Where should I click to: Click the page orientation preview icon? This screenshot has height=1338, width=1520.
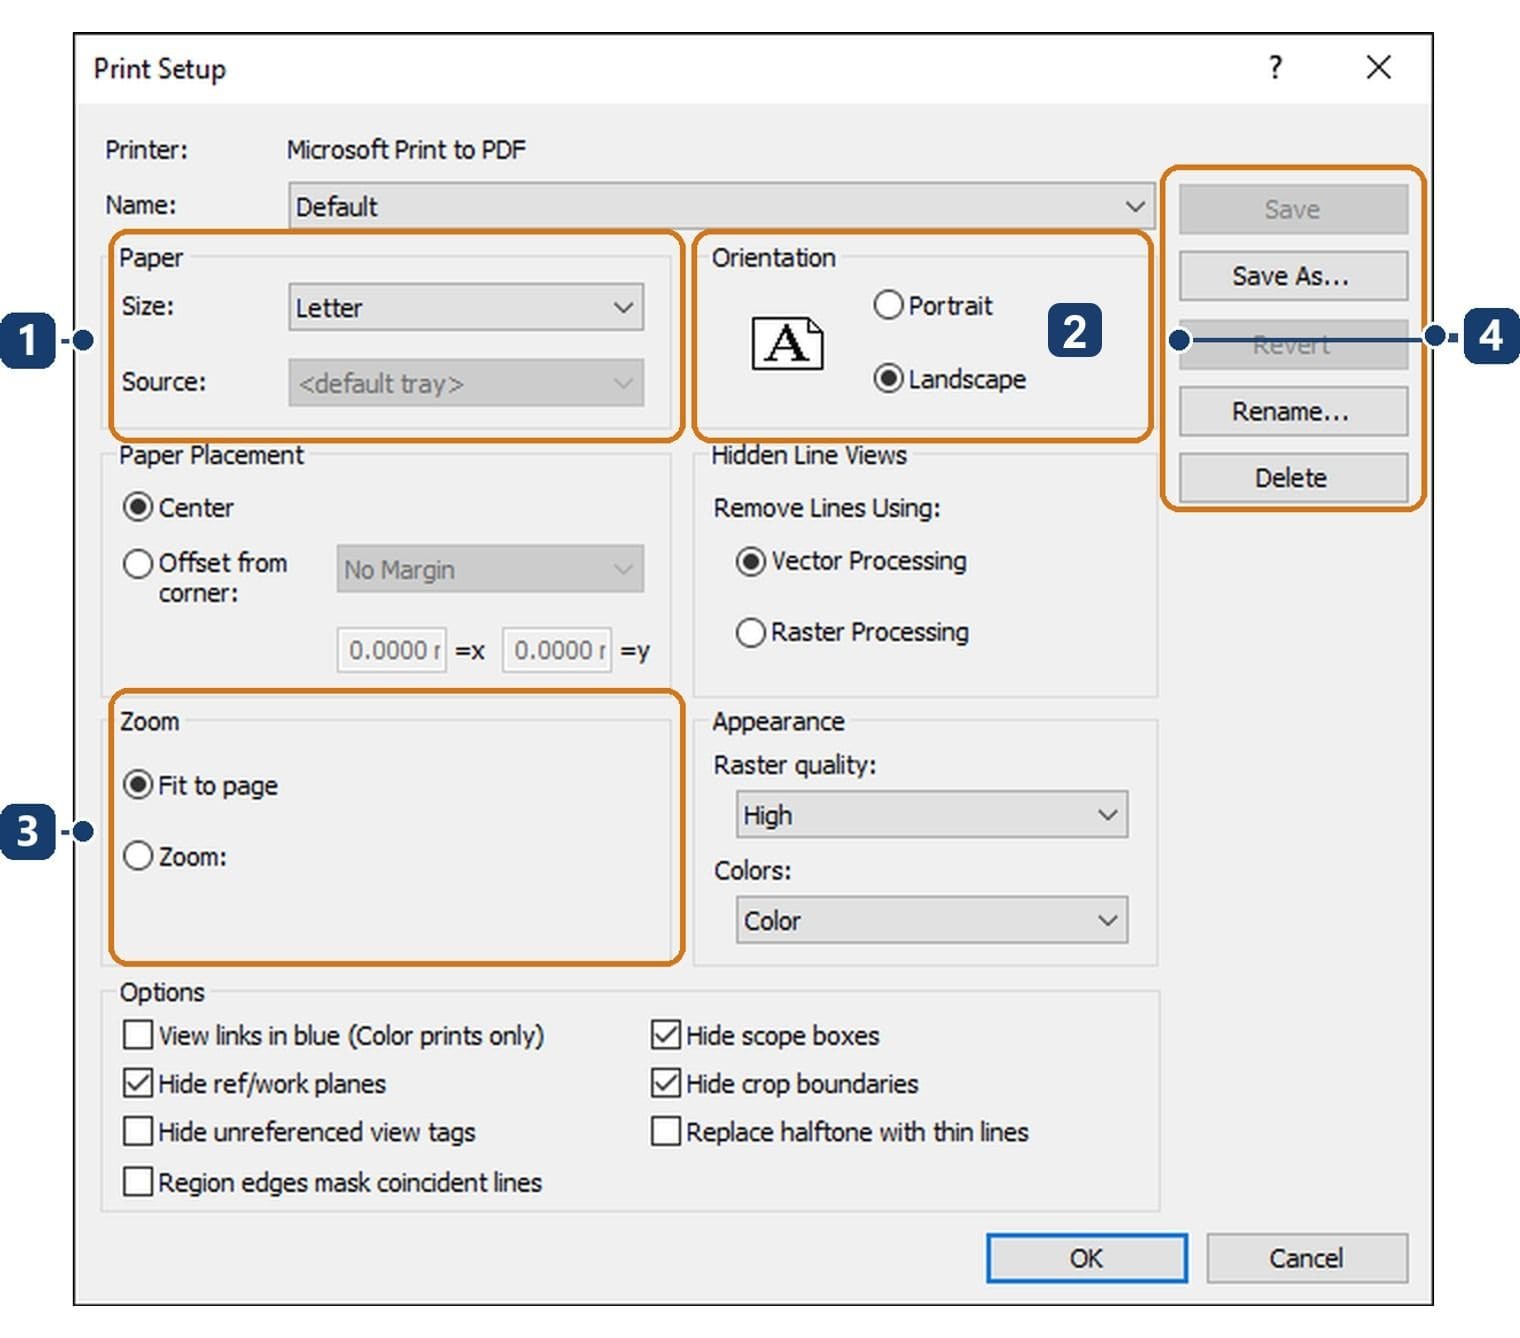click(x=788, y=344)
